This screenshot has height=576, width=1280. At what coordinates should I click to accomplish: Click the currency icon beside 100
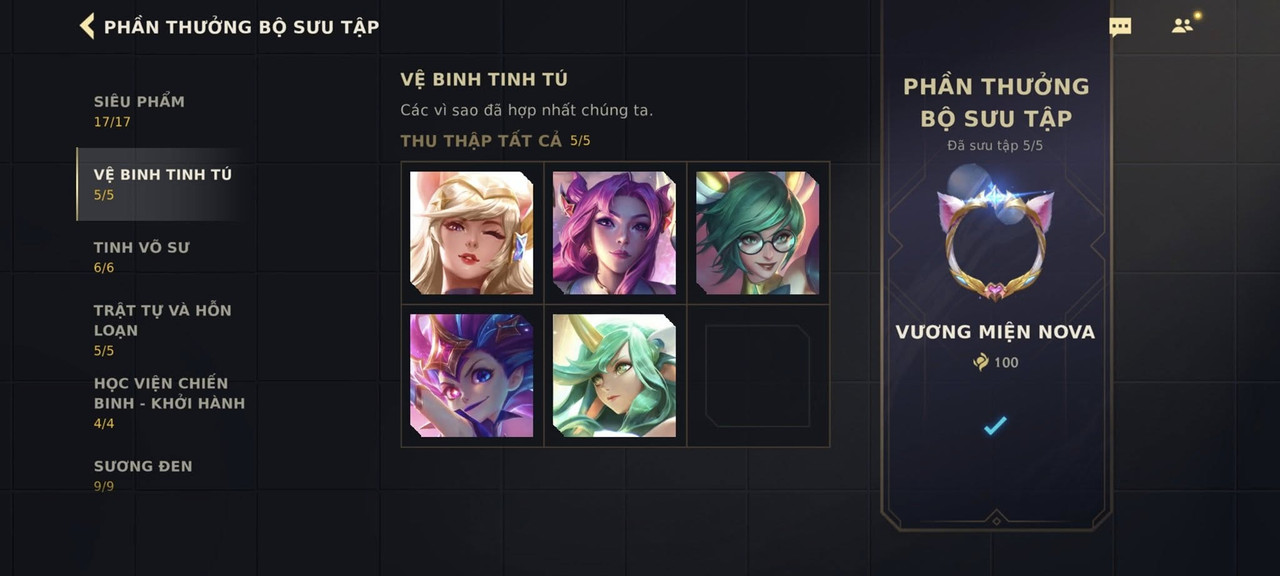coord(981,362)
